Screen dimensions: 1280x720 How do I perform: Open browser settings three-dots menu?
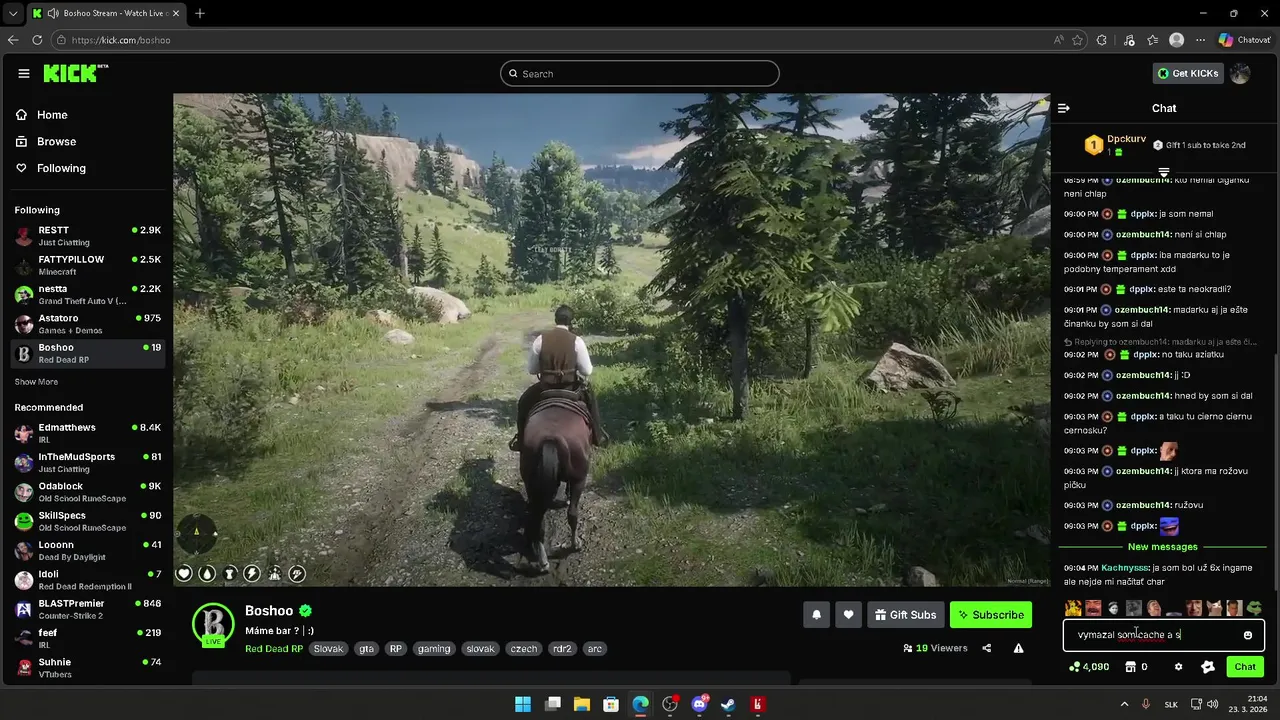point(1200,40)
